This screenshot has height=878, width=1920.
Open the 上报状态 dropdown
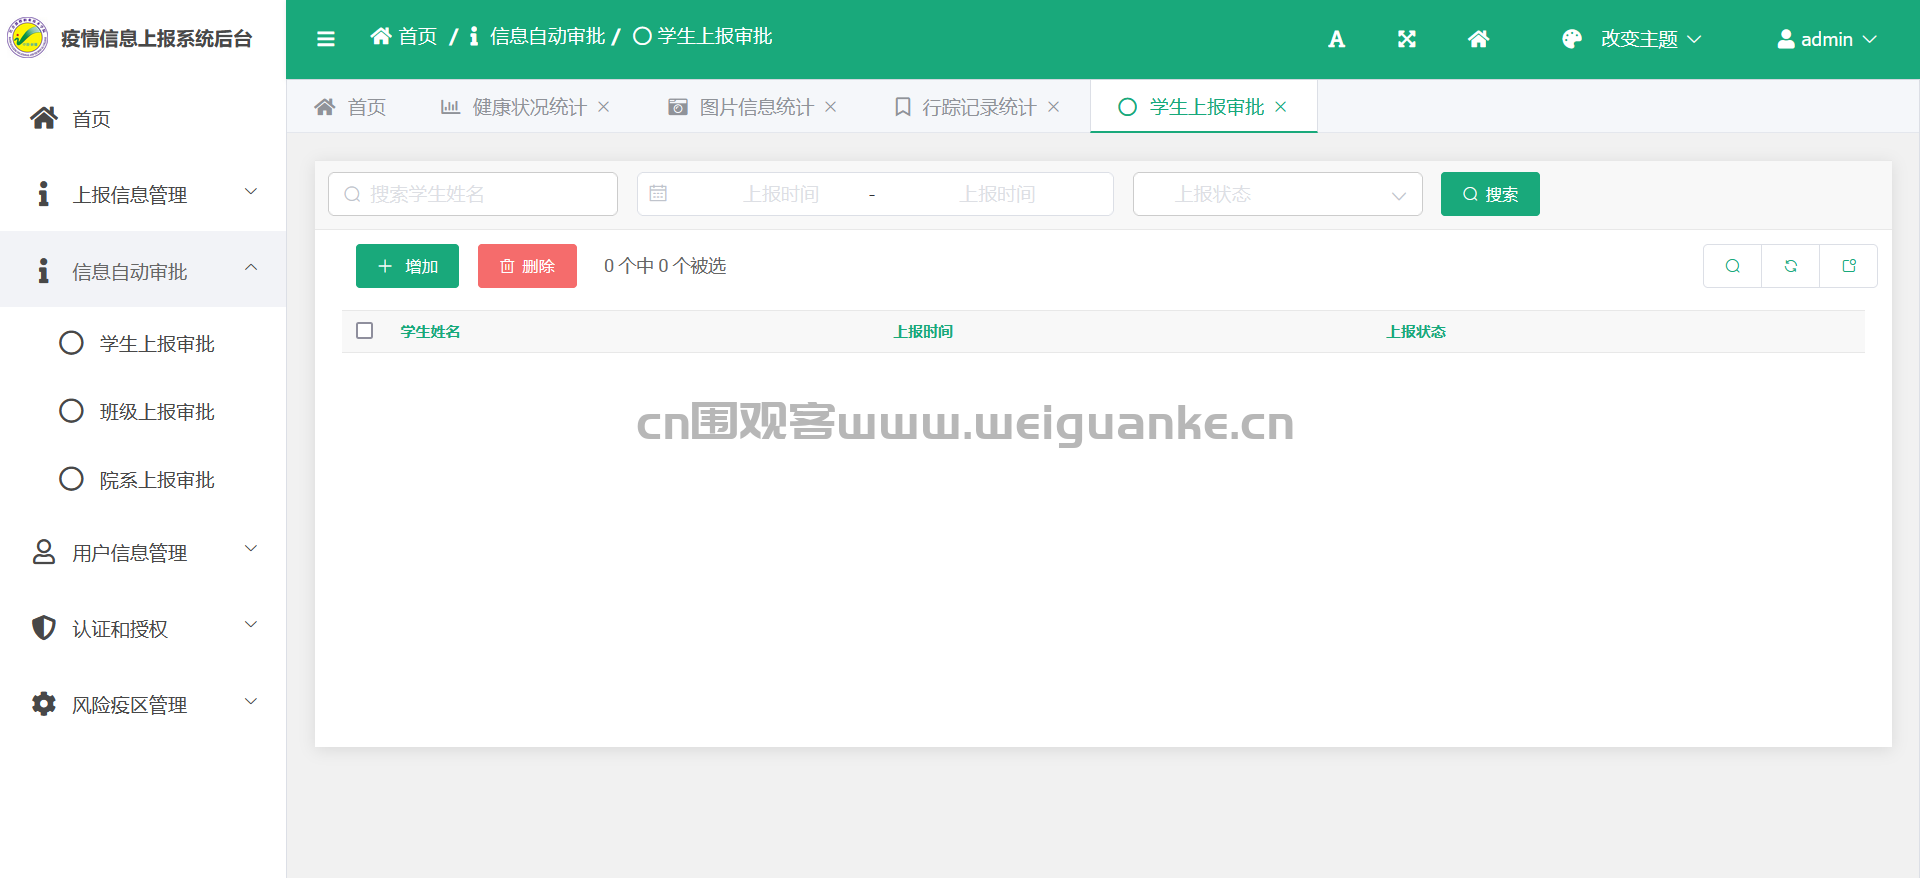pyautogui.click(x=1277, y=194)
